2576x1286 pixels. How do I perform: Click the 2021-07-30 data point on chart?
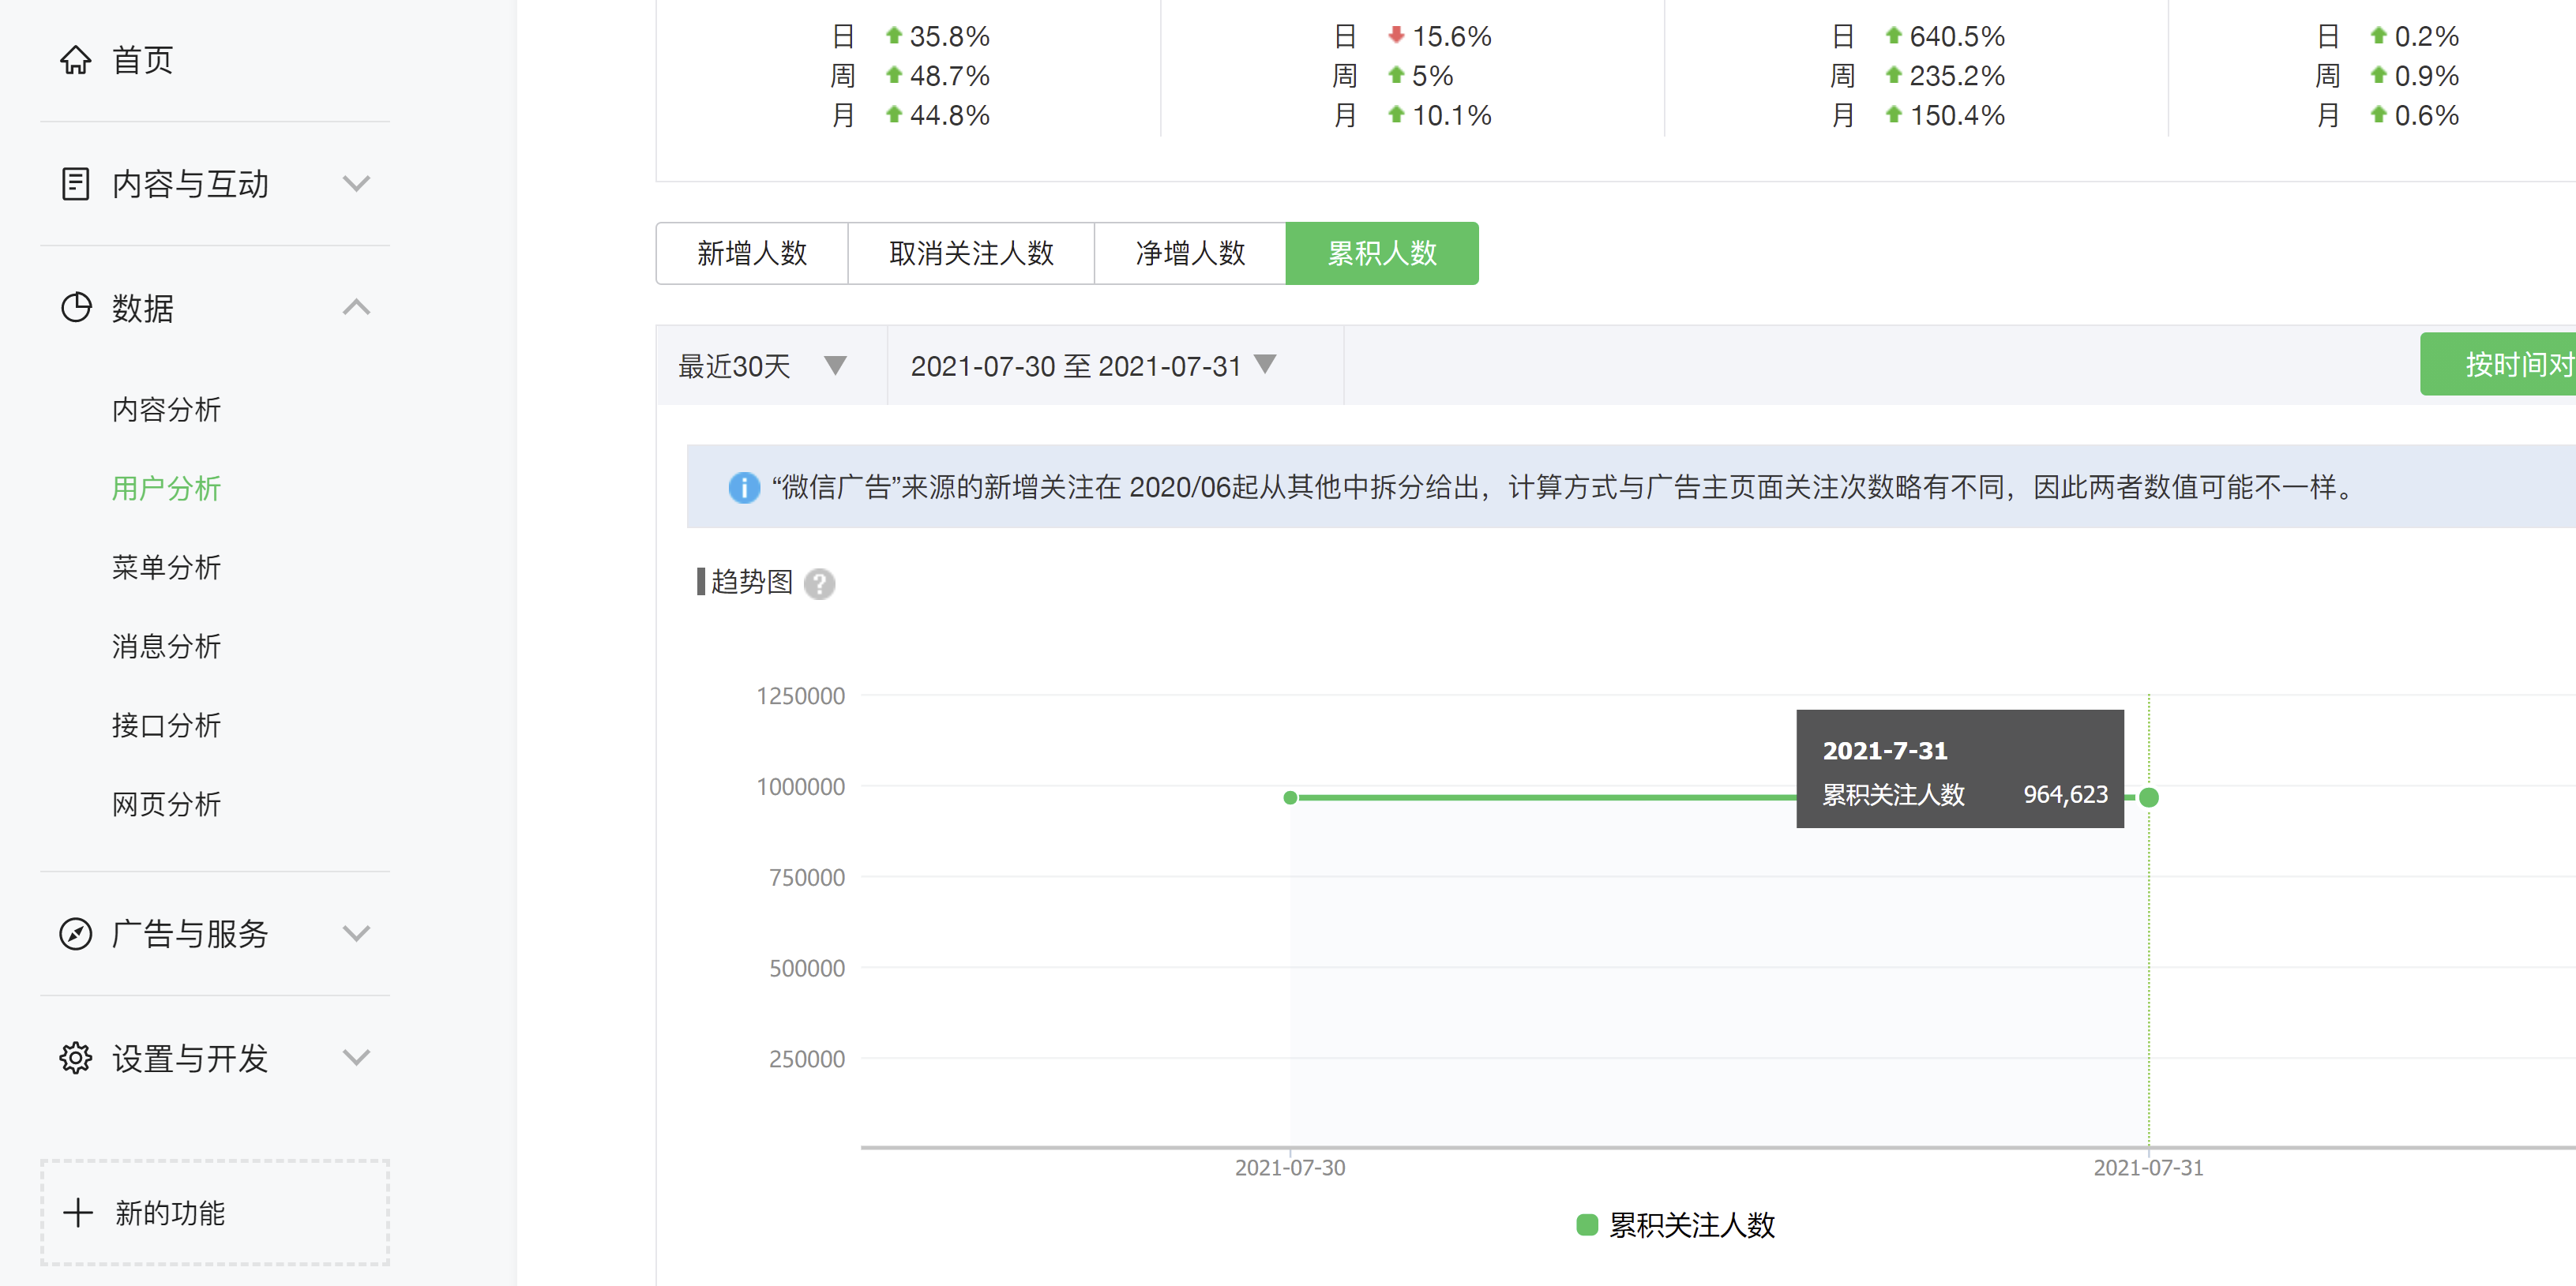pyautogui.click(x=1290, y=797)
